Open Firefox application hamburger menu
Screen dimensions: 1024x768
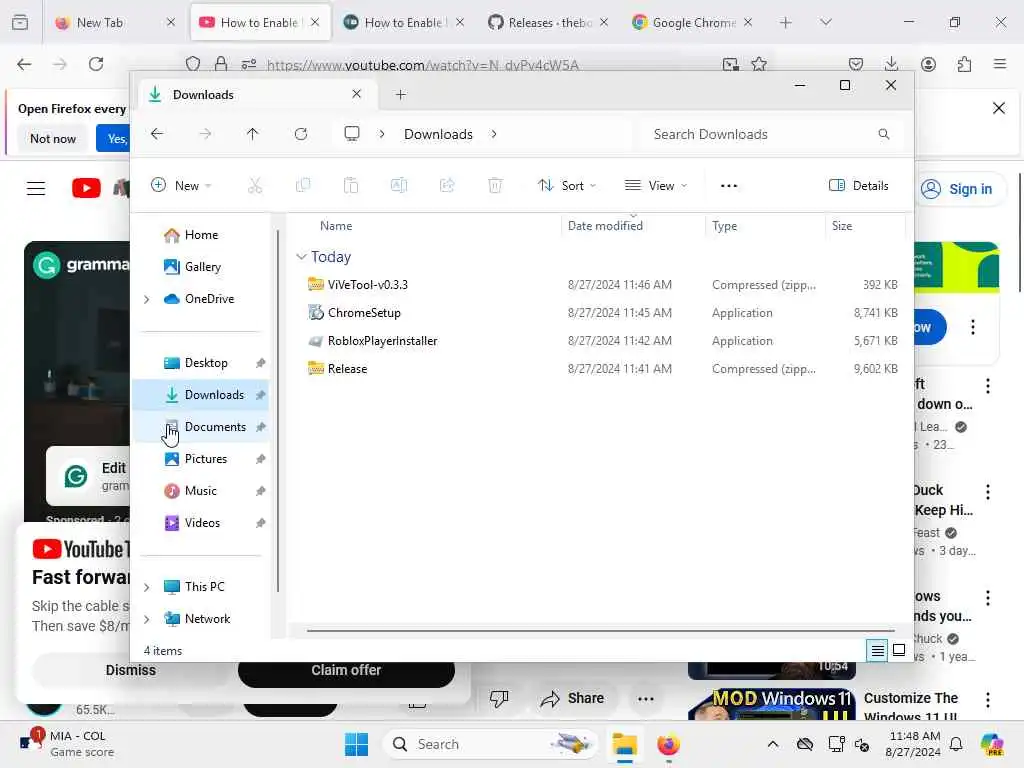tap(1000, 64)
